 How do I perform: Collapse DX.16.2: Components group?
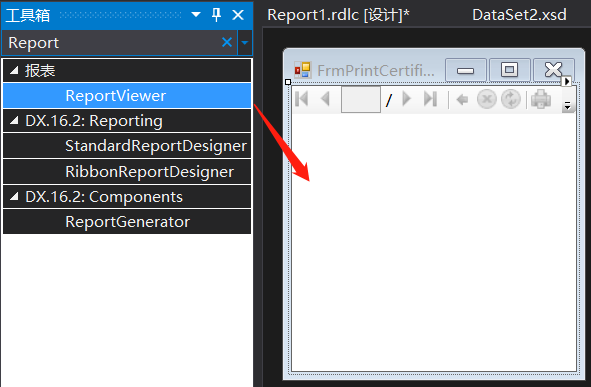[x=14, y=197]
